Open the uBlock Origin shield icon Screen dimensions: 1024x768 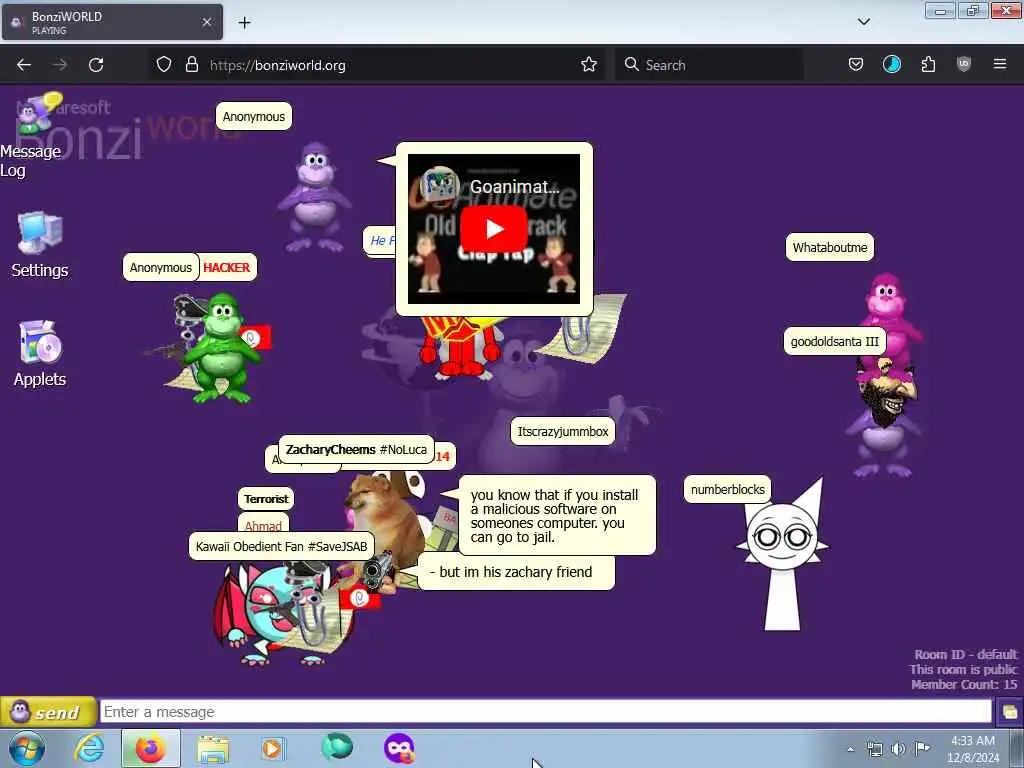tap(964, 65)
